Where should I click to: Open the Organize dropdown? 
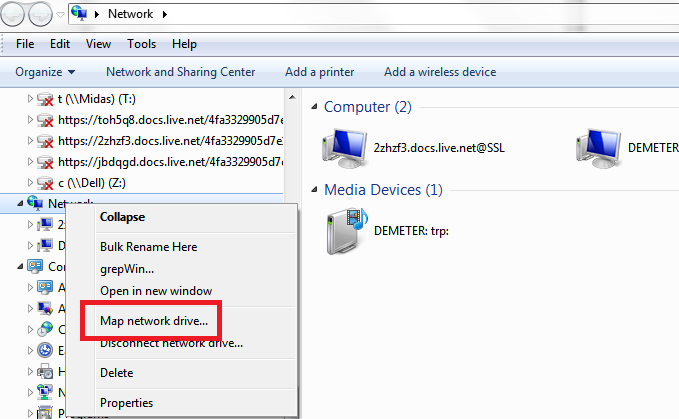tap(45, 72)
